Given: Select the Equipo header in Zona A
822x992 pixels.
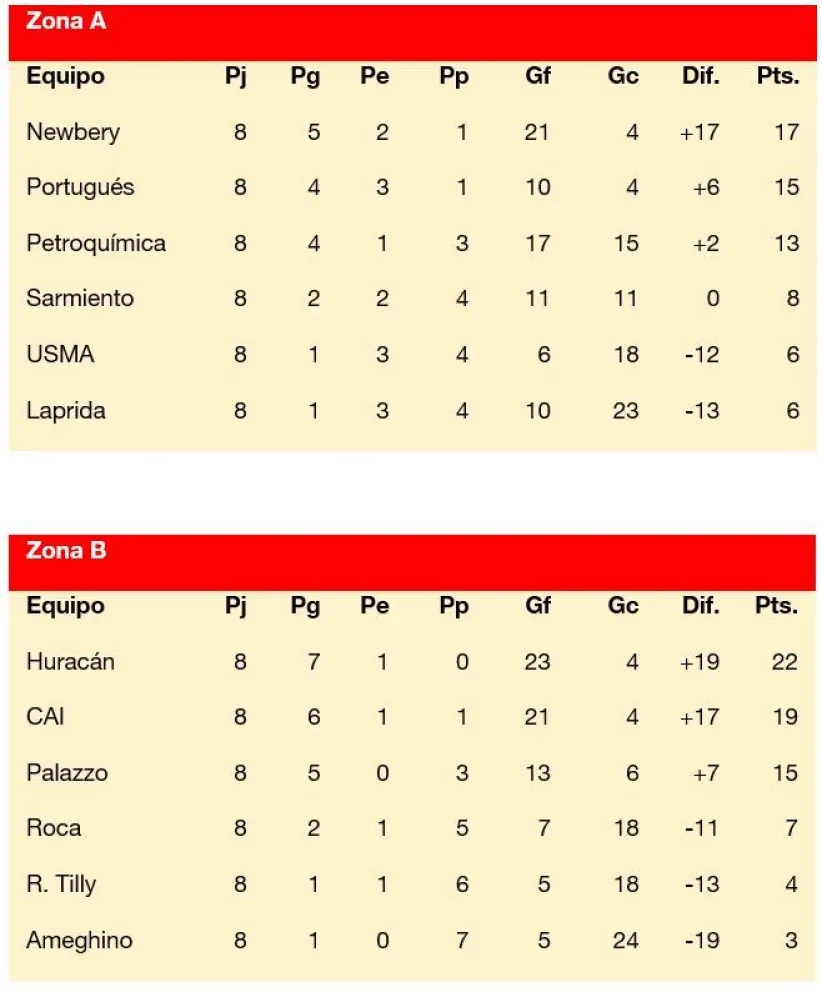Looking at the screenshot, I should [x=65, y=77].
